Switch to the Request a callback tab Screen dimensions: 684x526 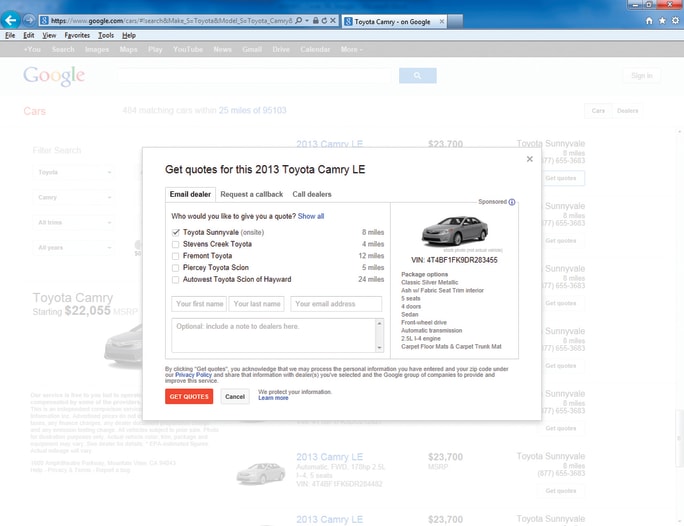[251, 194]
